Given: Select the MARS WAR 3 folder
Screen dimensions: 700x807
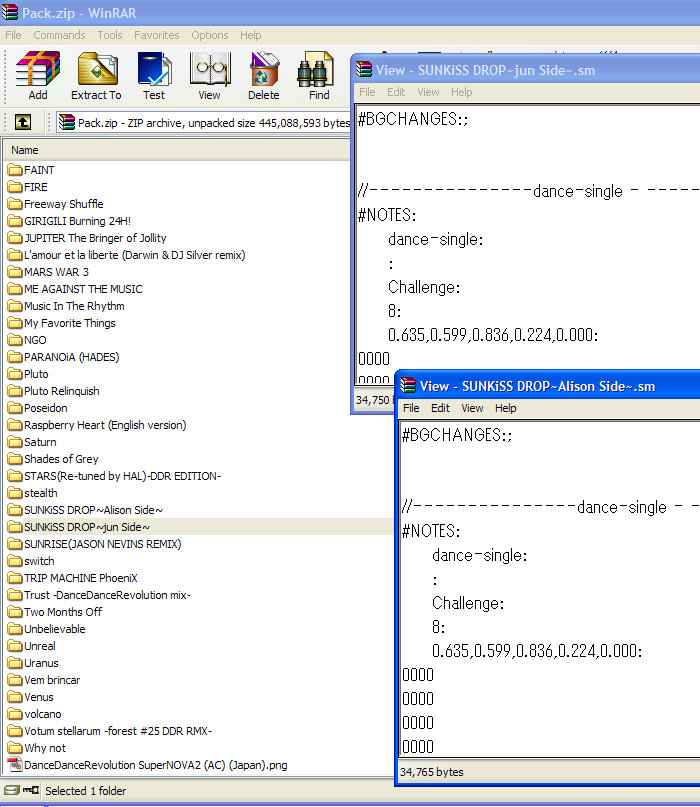Looking at the screenshot, I should click(x=56, y=272).
